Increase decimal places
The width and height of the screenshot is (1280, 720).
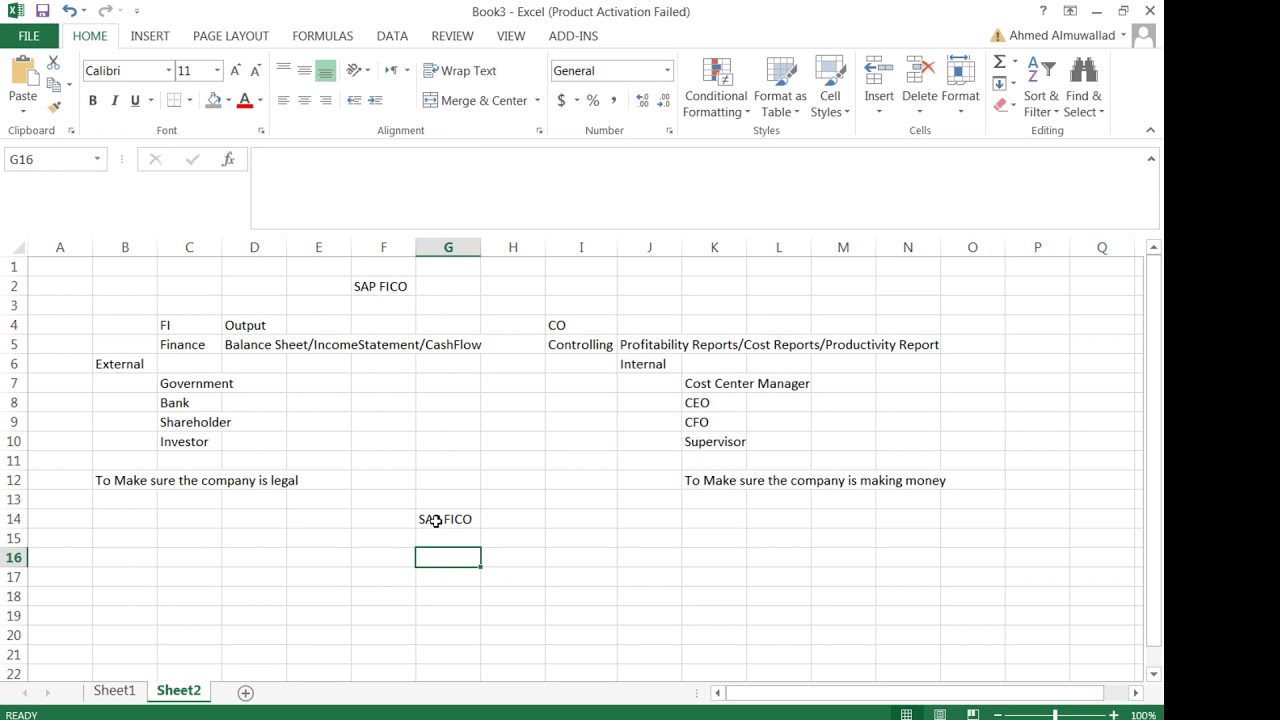(x=642, y=100)
